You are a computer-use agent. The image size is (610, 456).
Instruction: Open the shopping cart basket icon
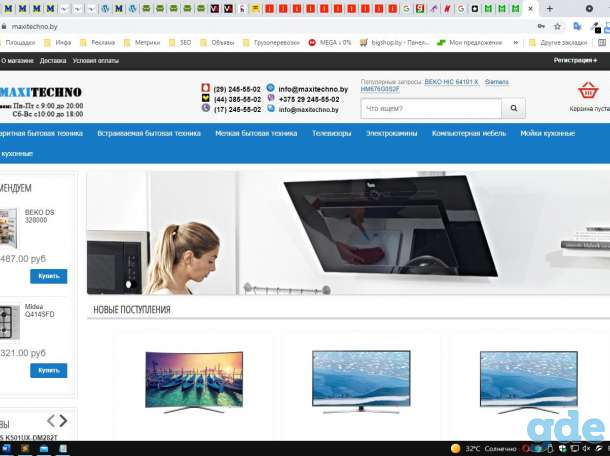587,91
